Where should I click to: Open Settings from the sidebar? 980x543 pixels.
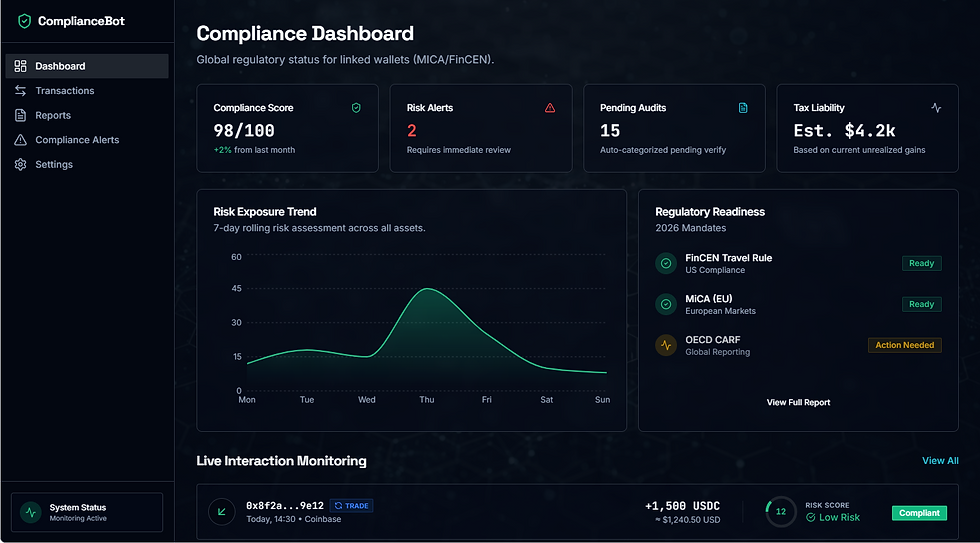pyautogui.click(x=54, y=164)
